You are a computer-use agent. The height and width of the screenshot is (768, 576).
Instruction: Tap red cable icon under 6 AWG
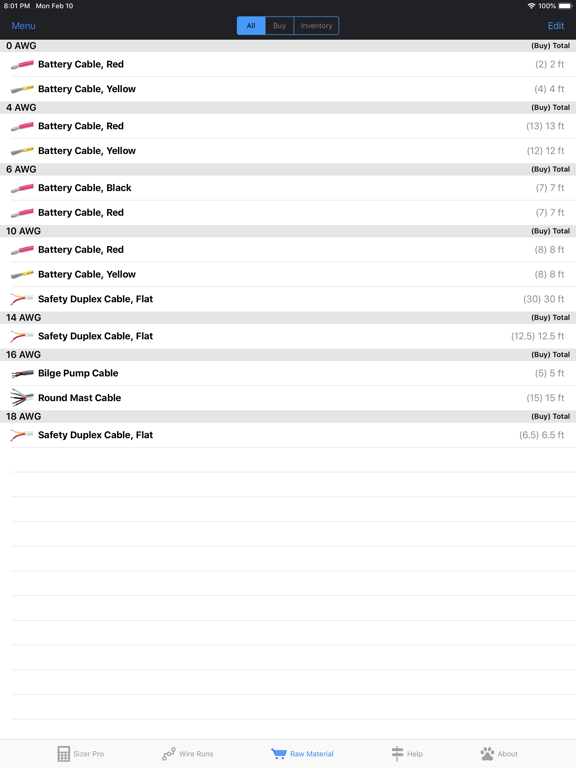pyautogui.click(x=22, y=213)
